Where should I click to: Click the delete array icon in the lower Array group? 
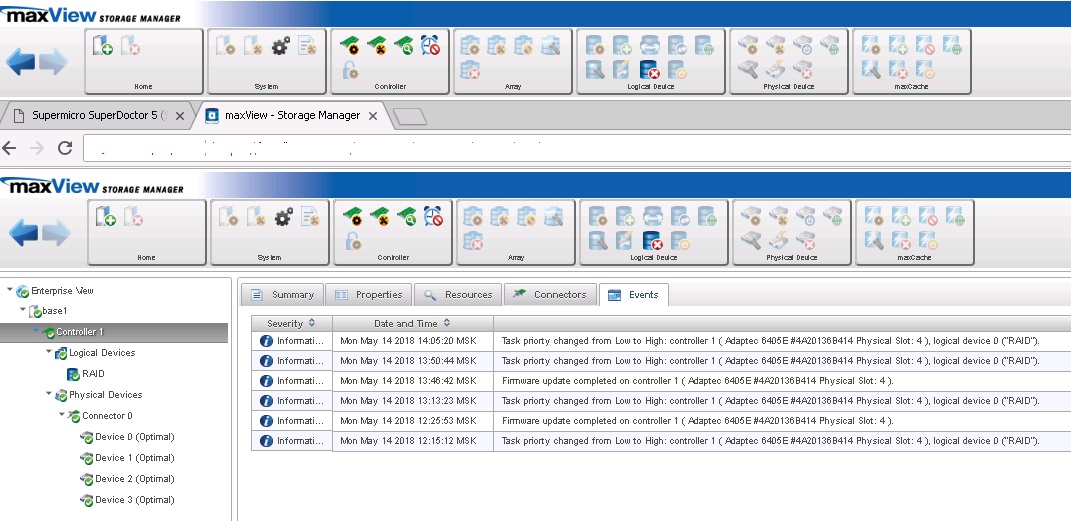pyautogui.click(x=473, y=240)
